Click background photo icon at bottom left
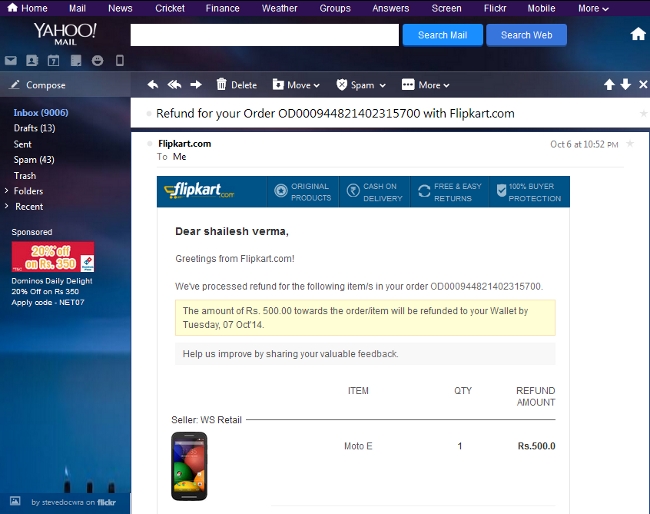The image size is (650, 514). [15, 501]
